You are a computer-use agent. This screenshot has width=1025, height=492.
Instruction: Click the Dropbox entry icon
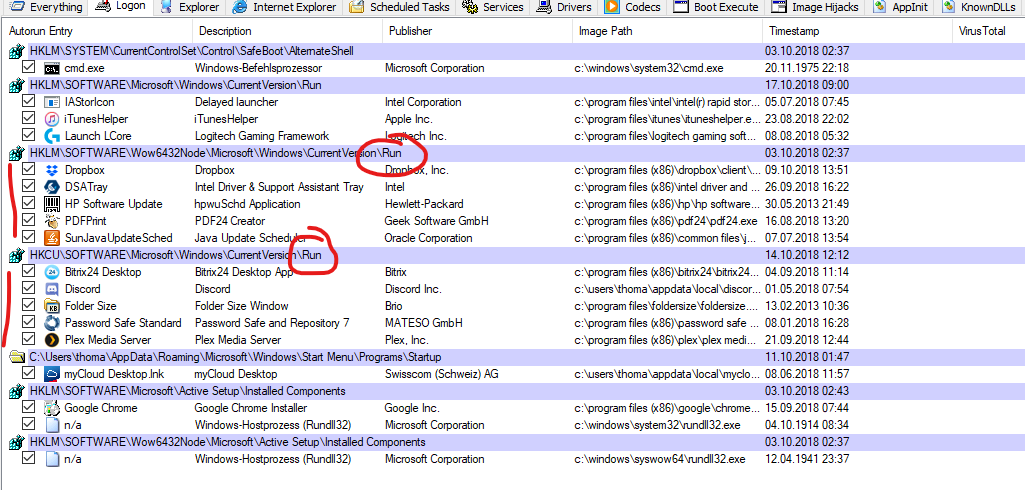click(x=52, y=170)
